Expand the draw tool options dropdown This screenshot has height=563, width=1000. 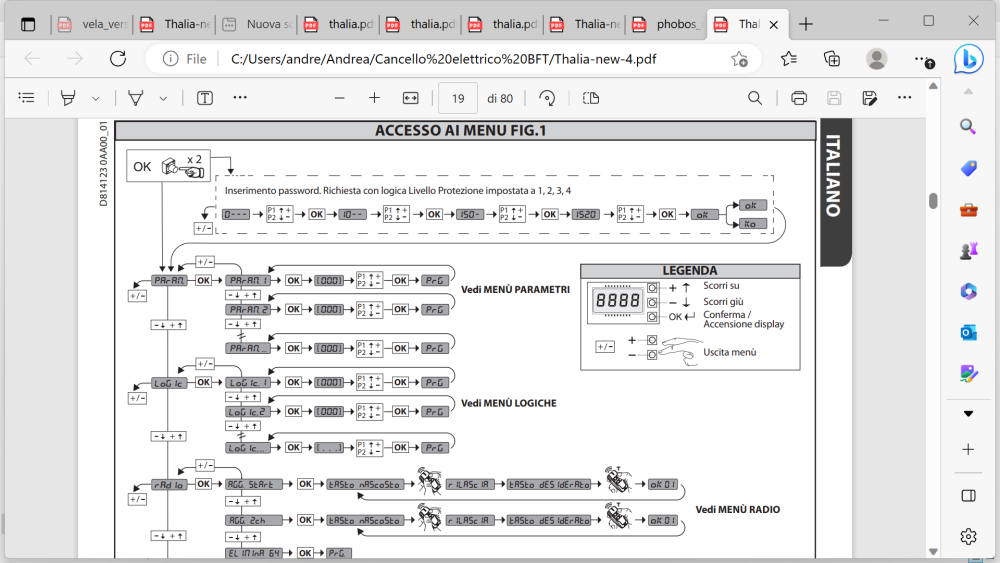pyautogui.click(x=163, y=98)
